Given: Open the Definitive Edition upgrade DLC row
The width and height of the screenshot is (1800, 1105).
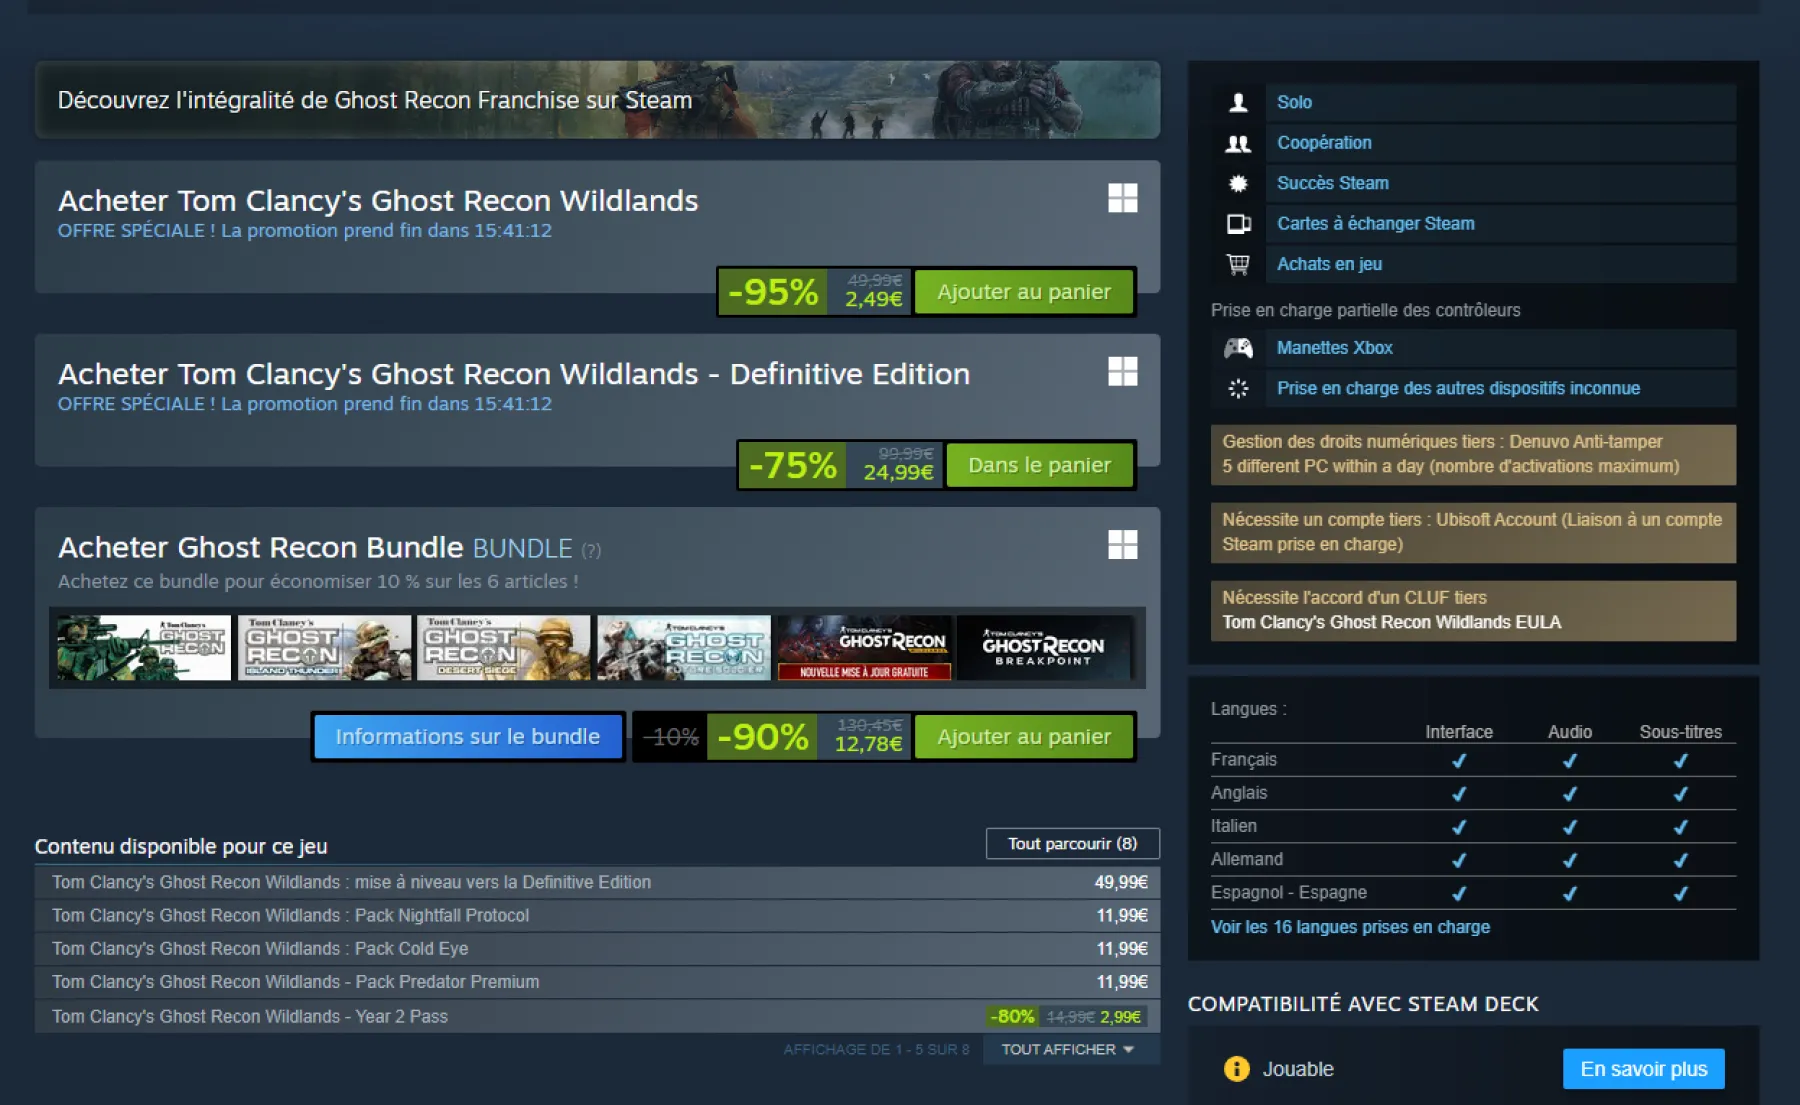Looking at the screenshot, I should pyautogui.click(x=597, y=882).
